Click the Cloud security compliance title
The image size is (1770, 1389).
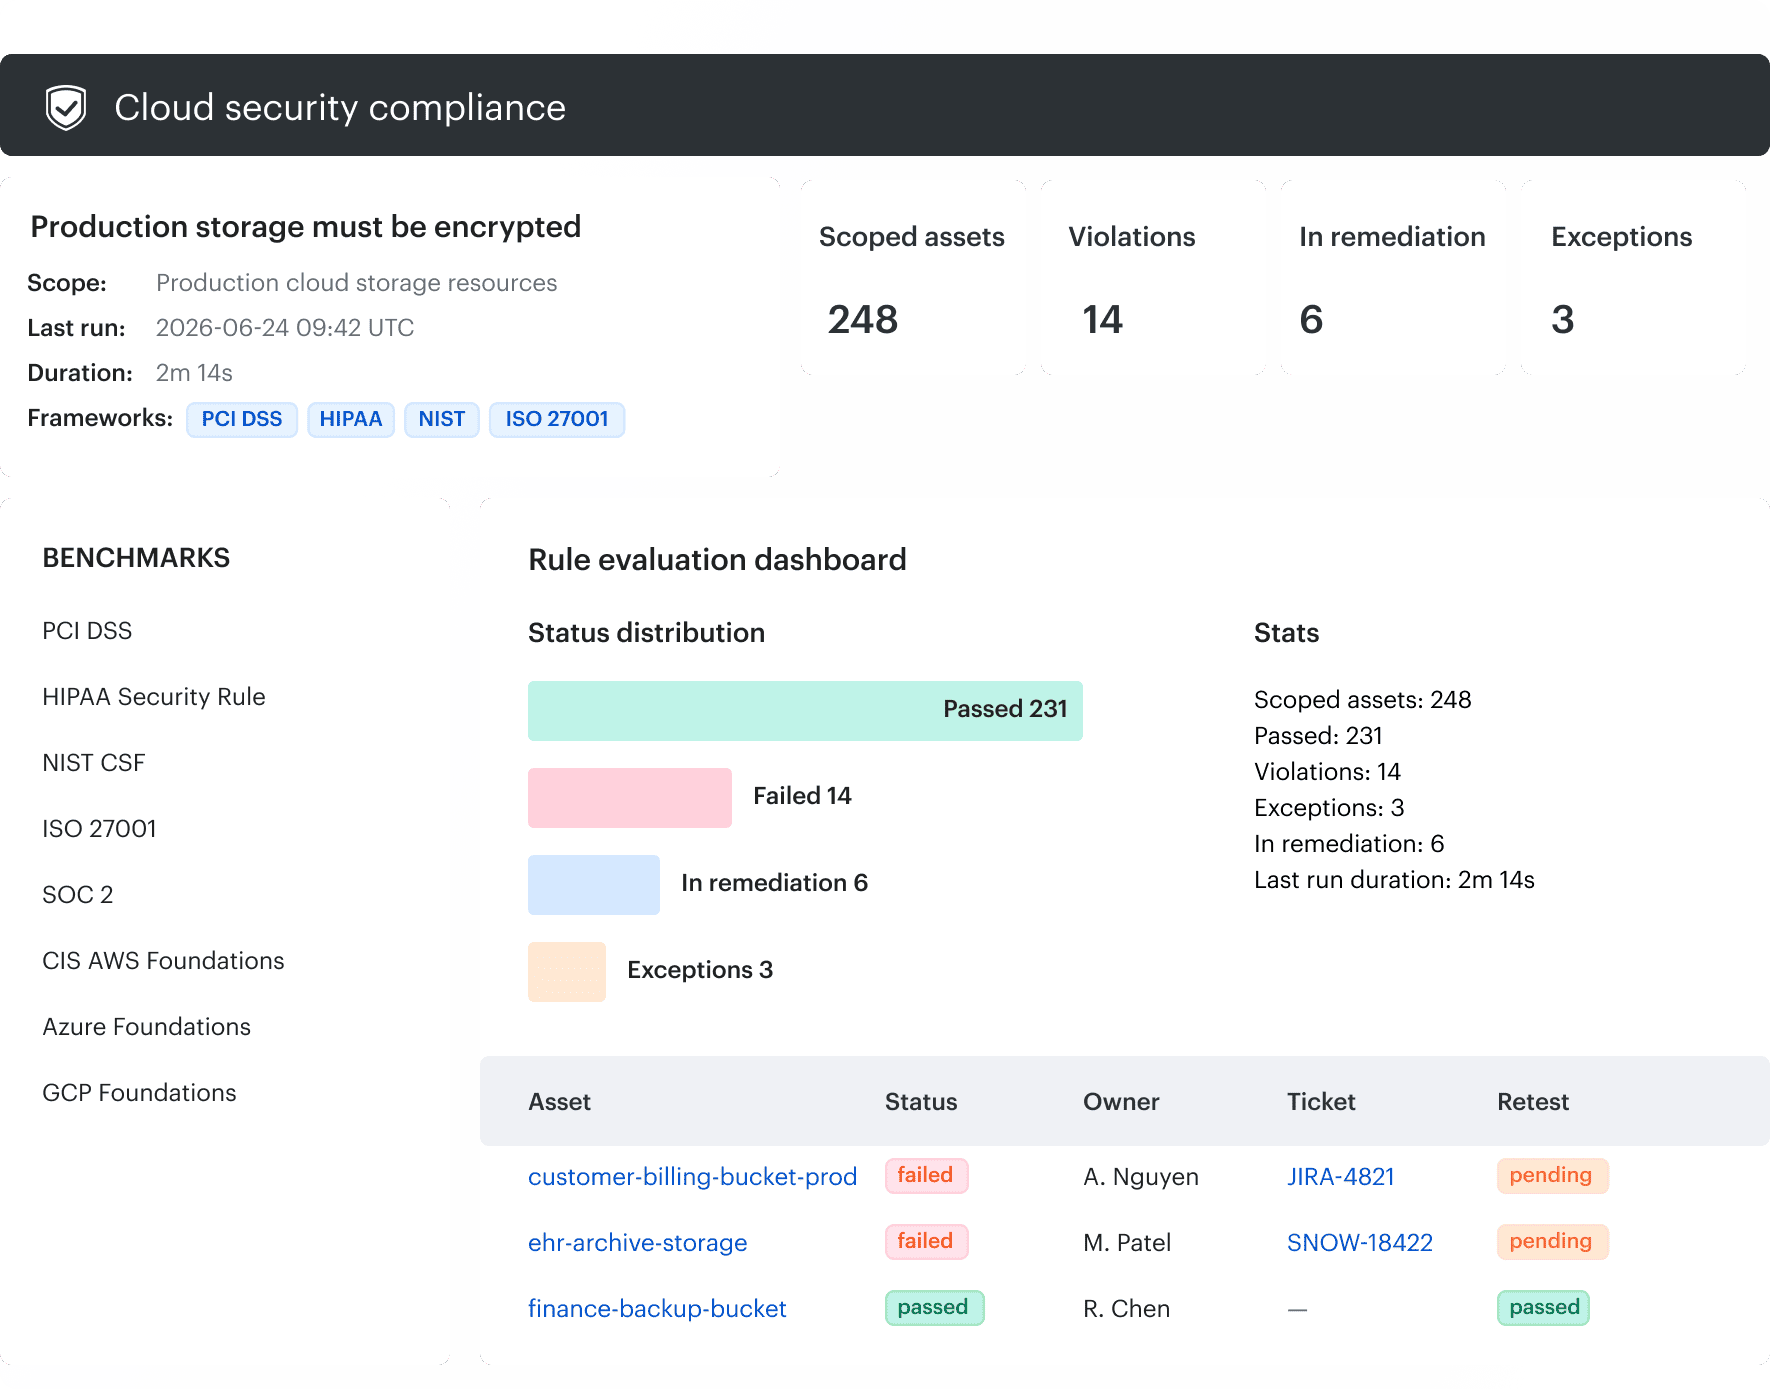340,107
